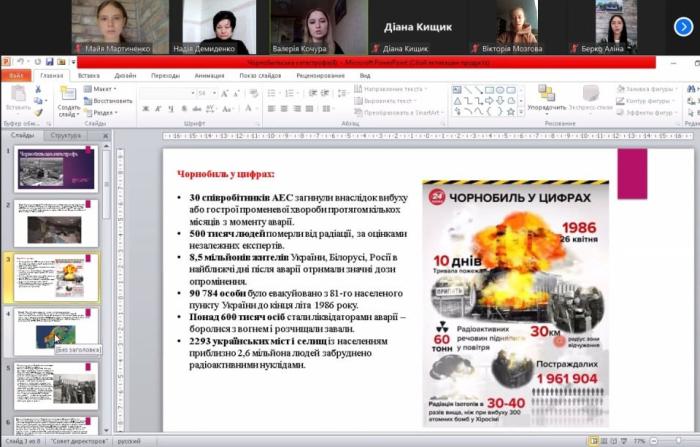The width and height of the screenshot is (700, 447).
Task: Click the Undo arrow icon
Action: coord(21,62)
